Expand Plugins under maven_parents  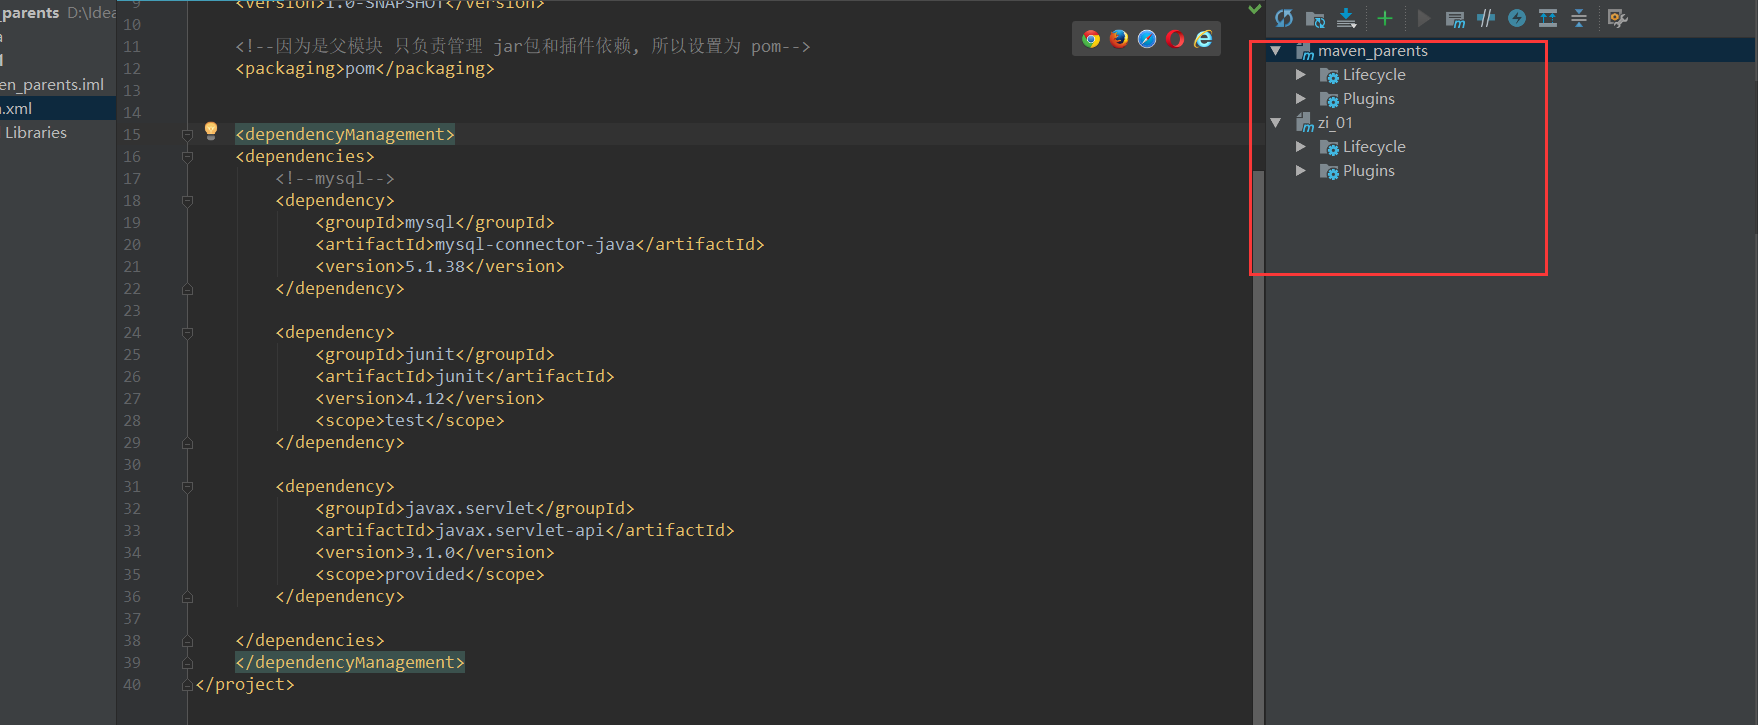tap(1300, 99)
